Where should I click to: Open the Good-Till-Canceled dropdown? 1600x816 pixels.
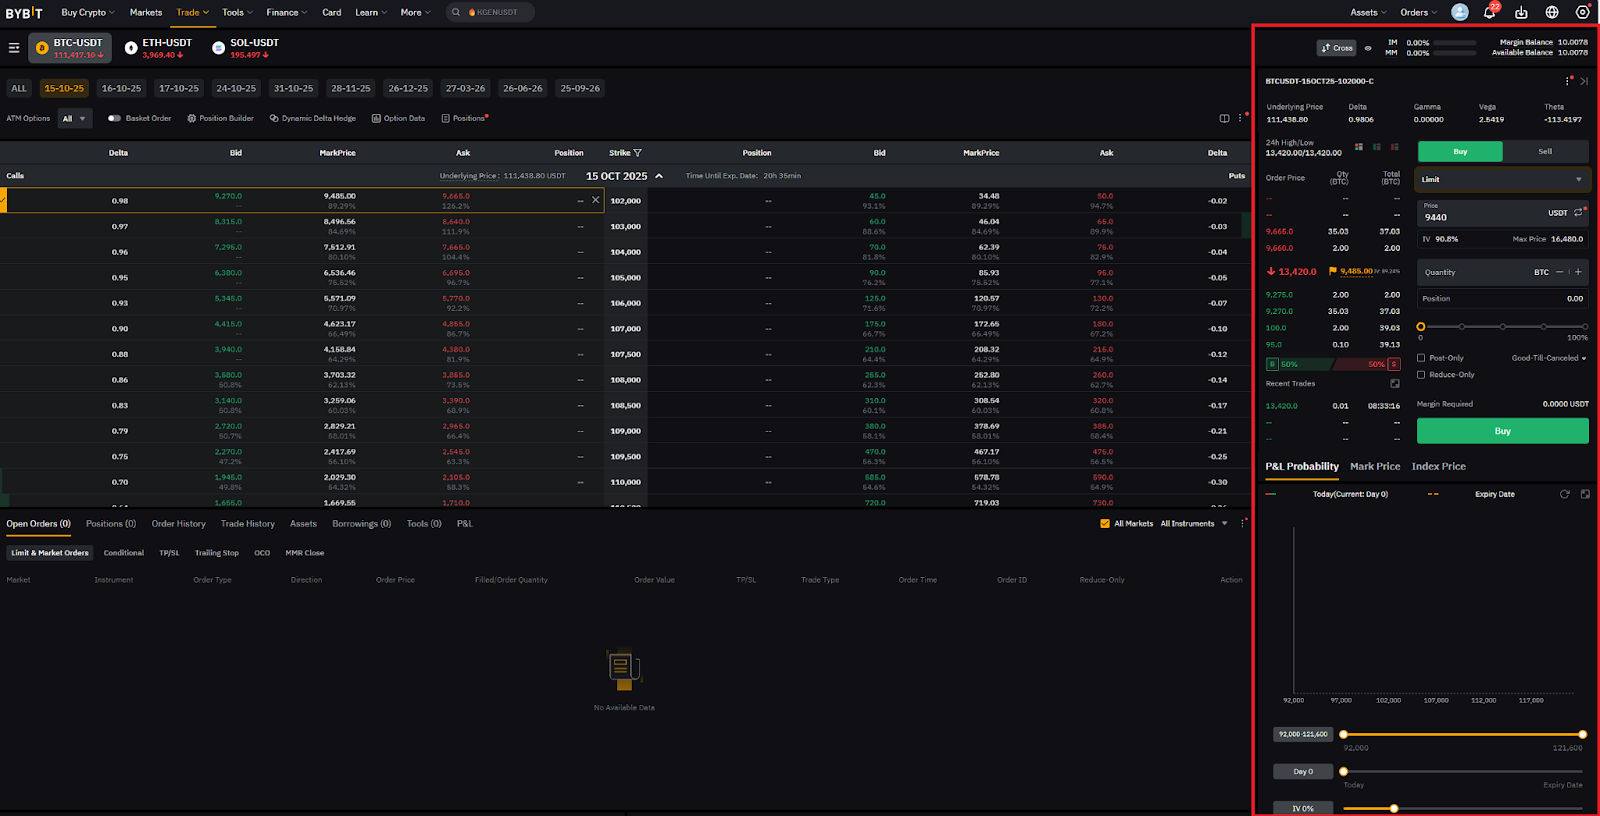click(1549, 358)
